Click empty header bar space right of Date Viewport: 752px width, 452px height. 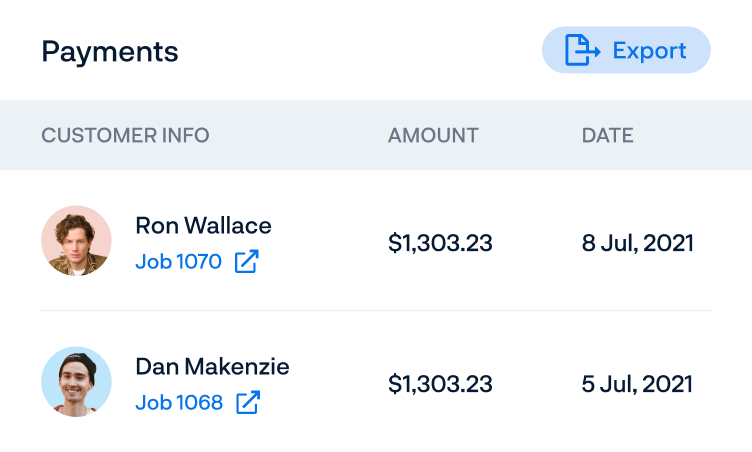690,135
